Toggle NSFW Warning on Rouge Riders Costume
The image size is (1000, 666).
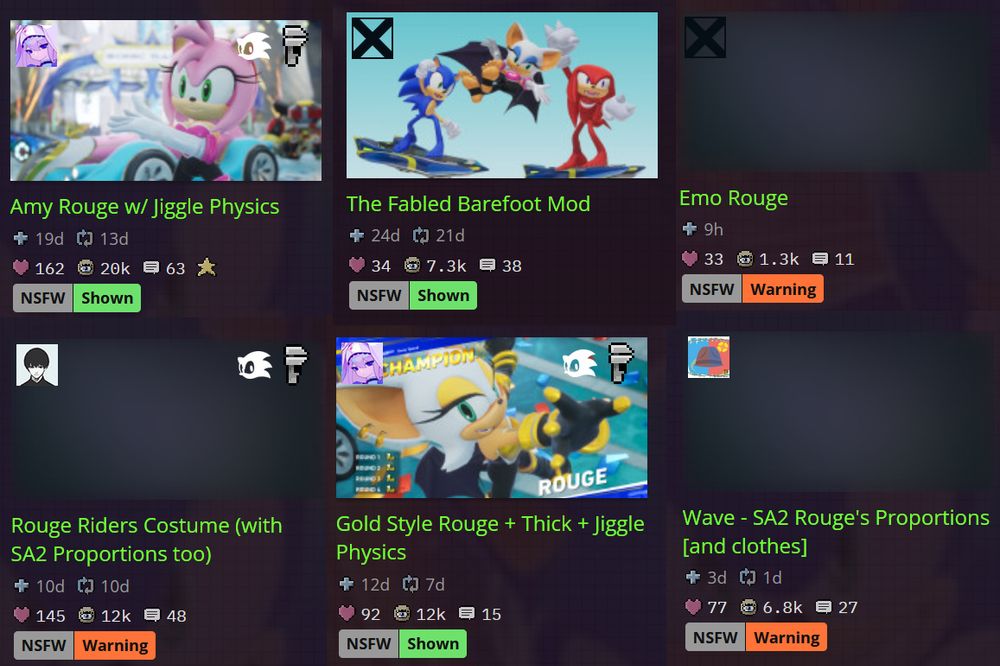pos(84,645)
